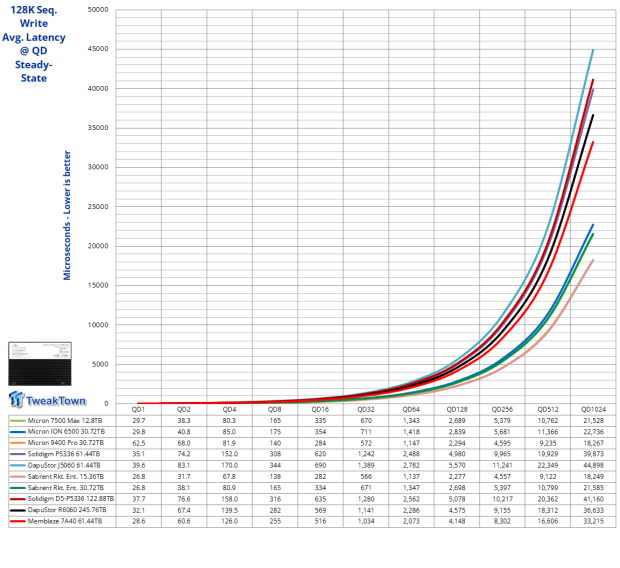Click the black DapuStor R6060 legend swatch
The width and height of the screenshot is (620, 568).
tap(17, 510)
